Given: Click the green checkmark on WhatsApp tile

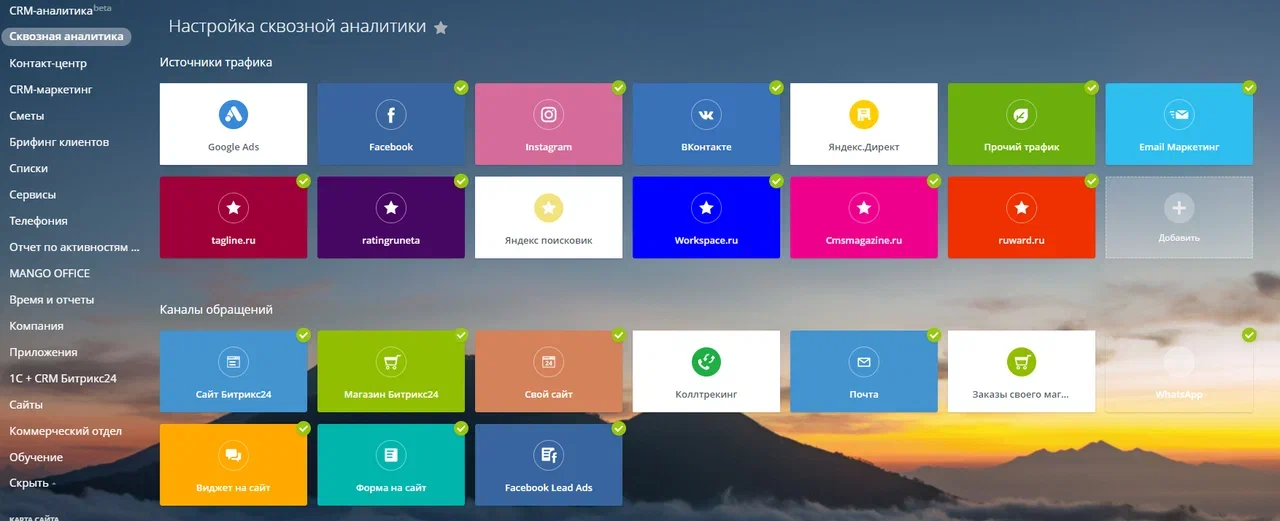Looking at the screenshot, I should [1249, 335].
